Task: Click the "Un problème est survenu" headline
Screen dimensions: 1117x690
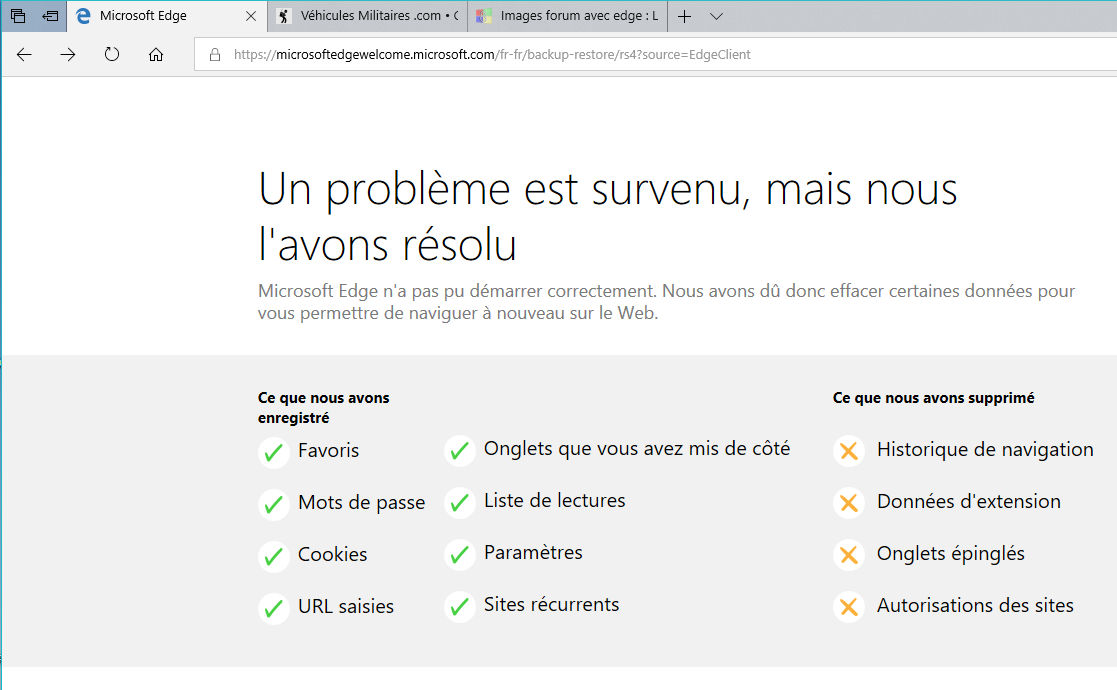Action: coord(608,217)
